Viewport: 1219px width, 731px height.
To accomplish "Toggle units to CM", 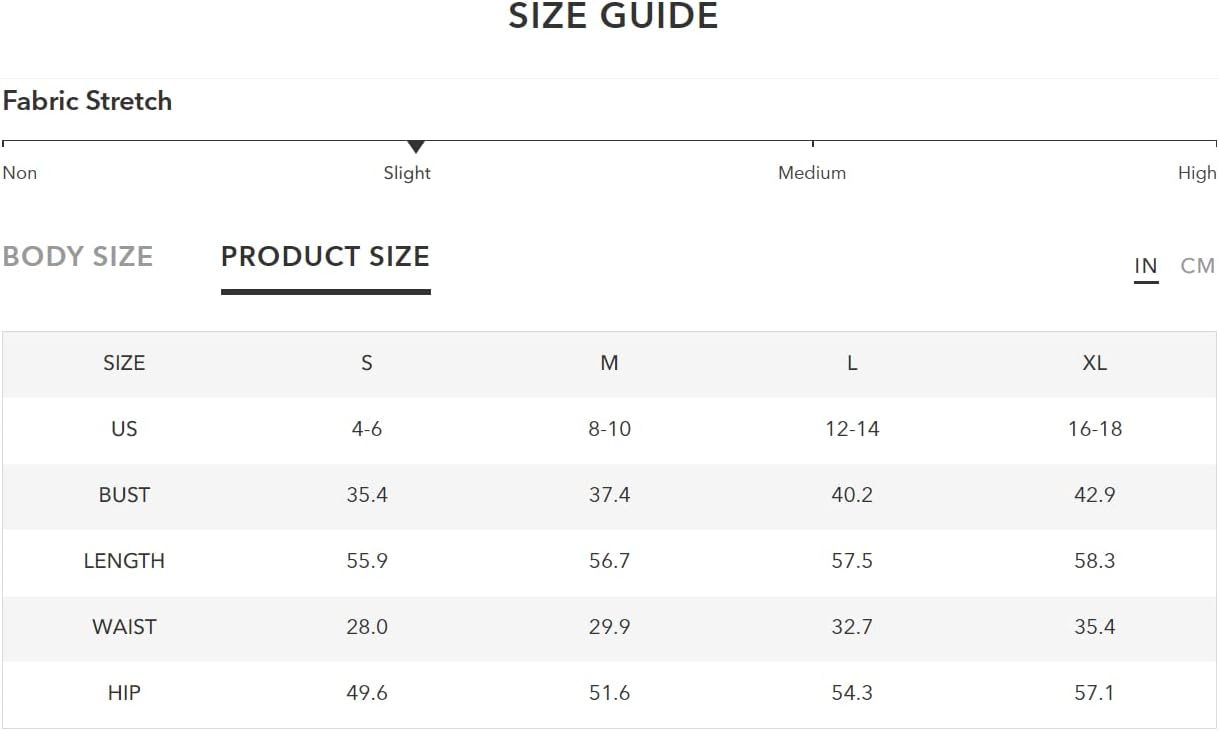I will (1197, 266).
